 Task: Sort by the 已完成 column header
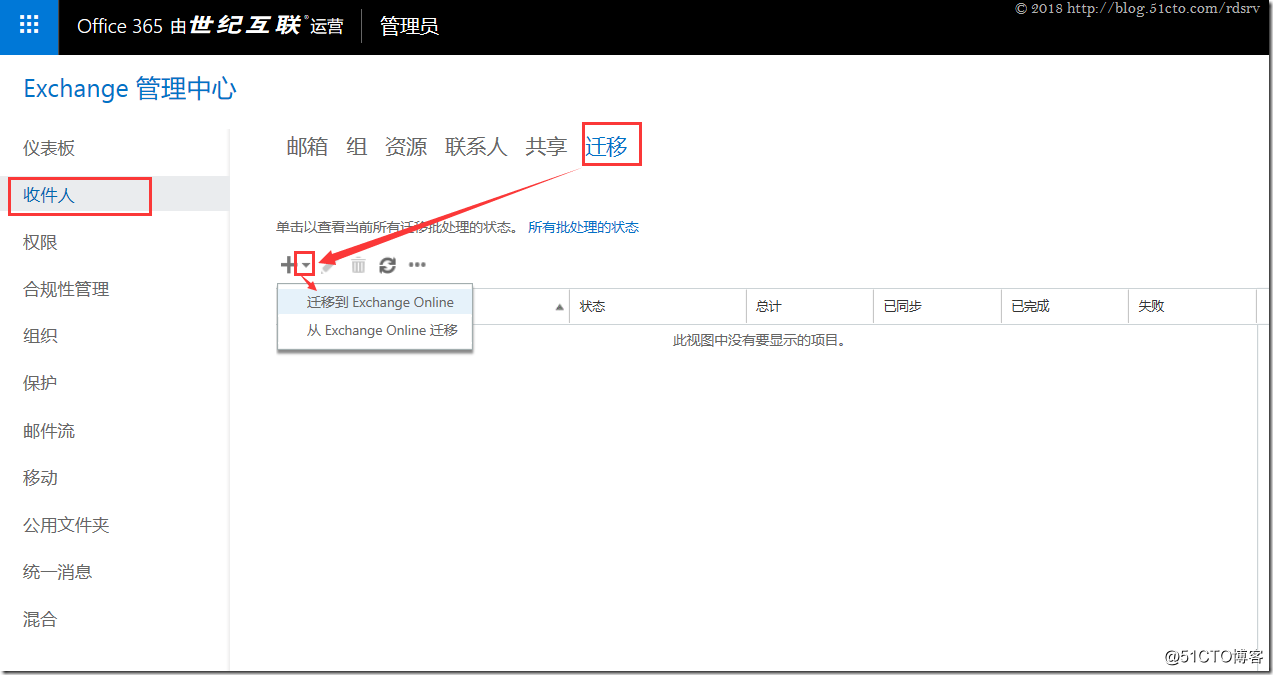point(1064,306)
